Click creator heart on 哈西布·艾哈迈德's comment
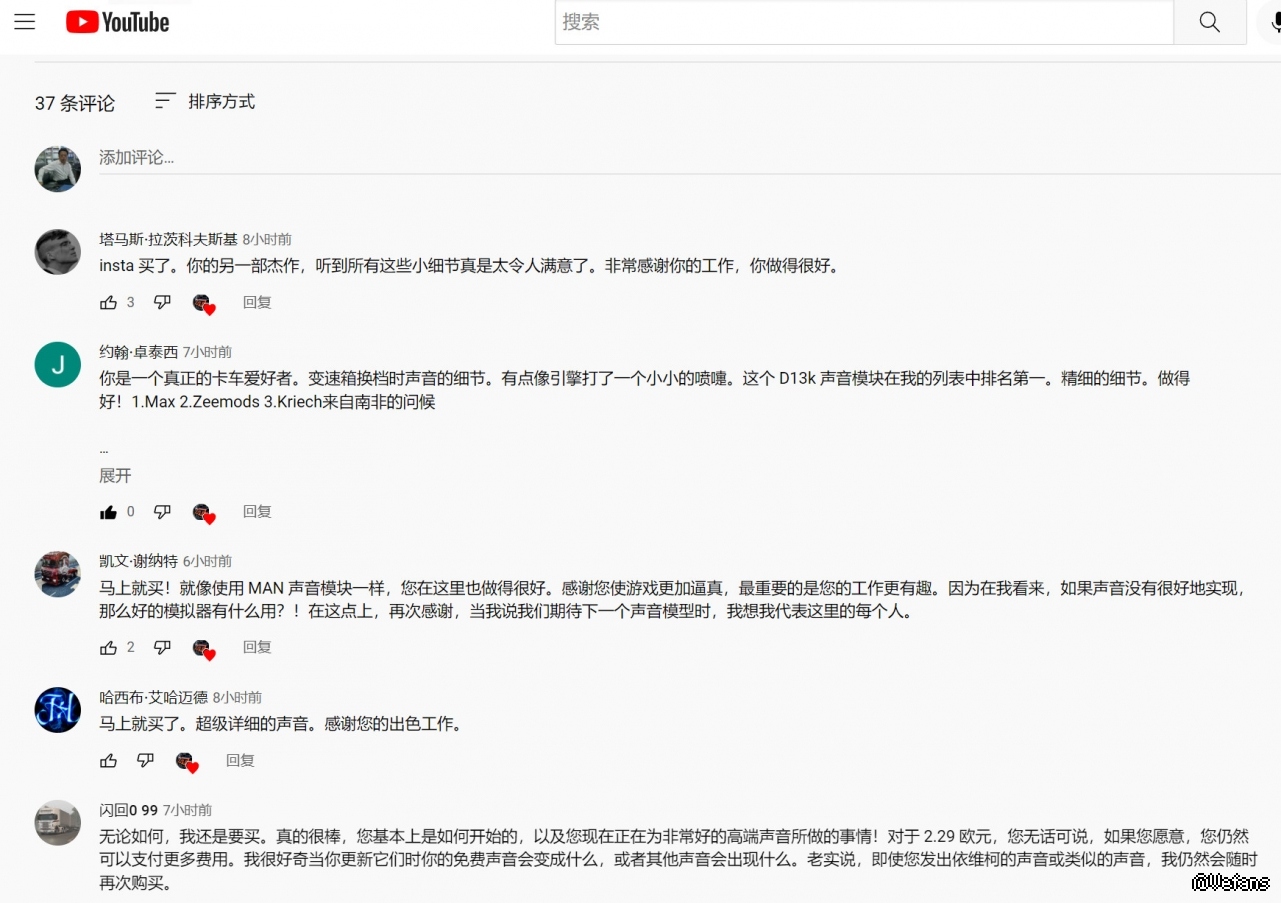This screenshot has width=1281, height=903. point(186,761)
